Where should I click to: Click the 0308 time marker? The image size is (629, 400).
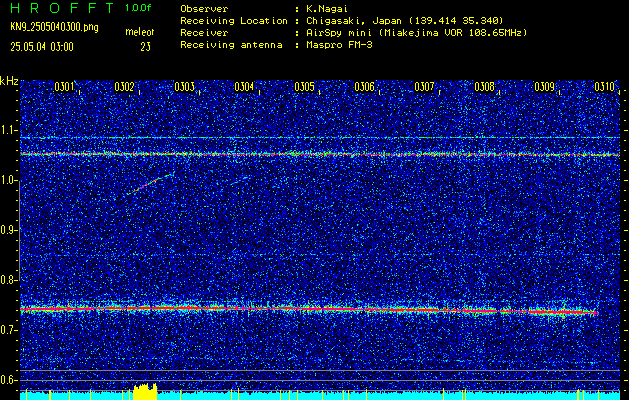click(x=484, y=87)
